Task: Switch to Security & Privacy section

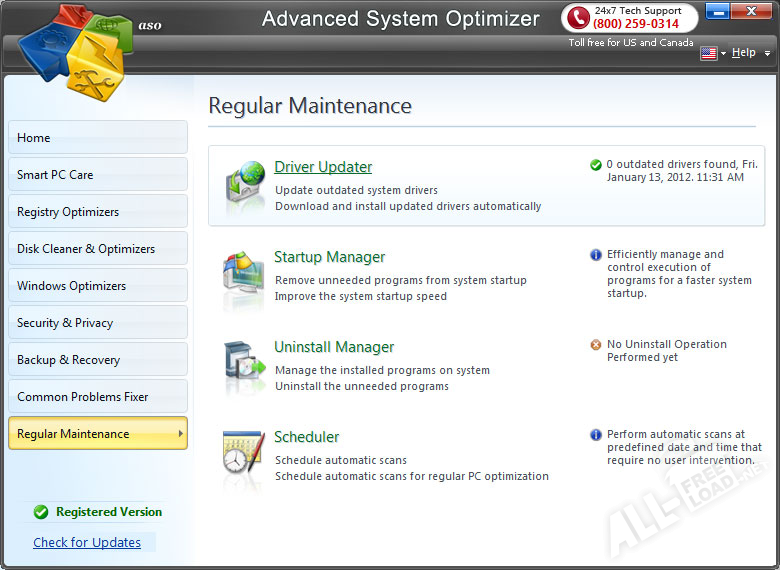Action: pyautogui.click(x=97, y=323)
